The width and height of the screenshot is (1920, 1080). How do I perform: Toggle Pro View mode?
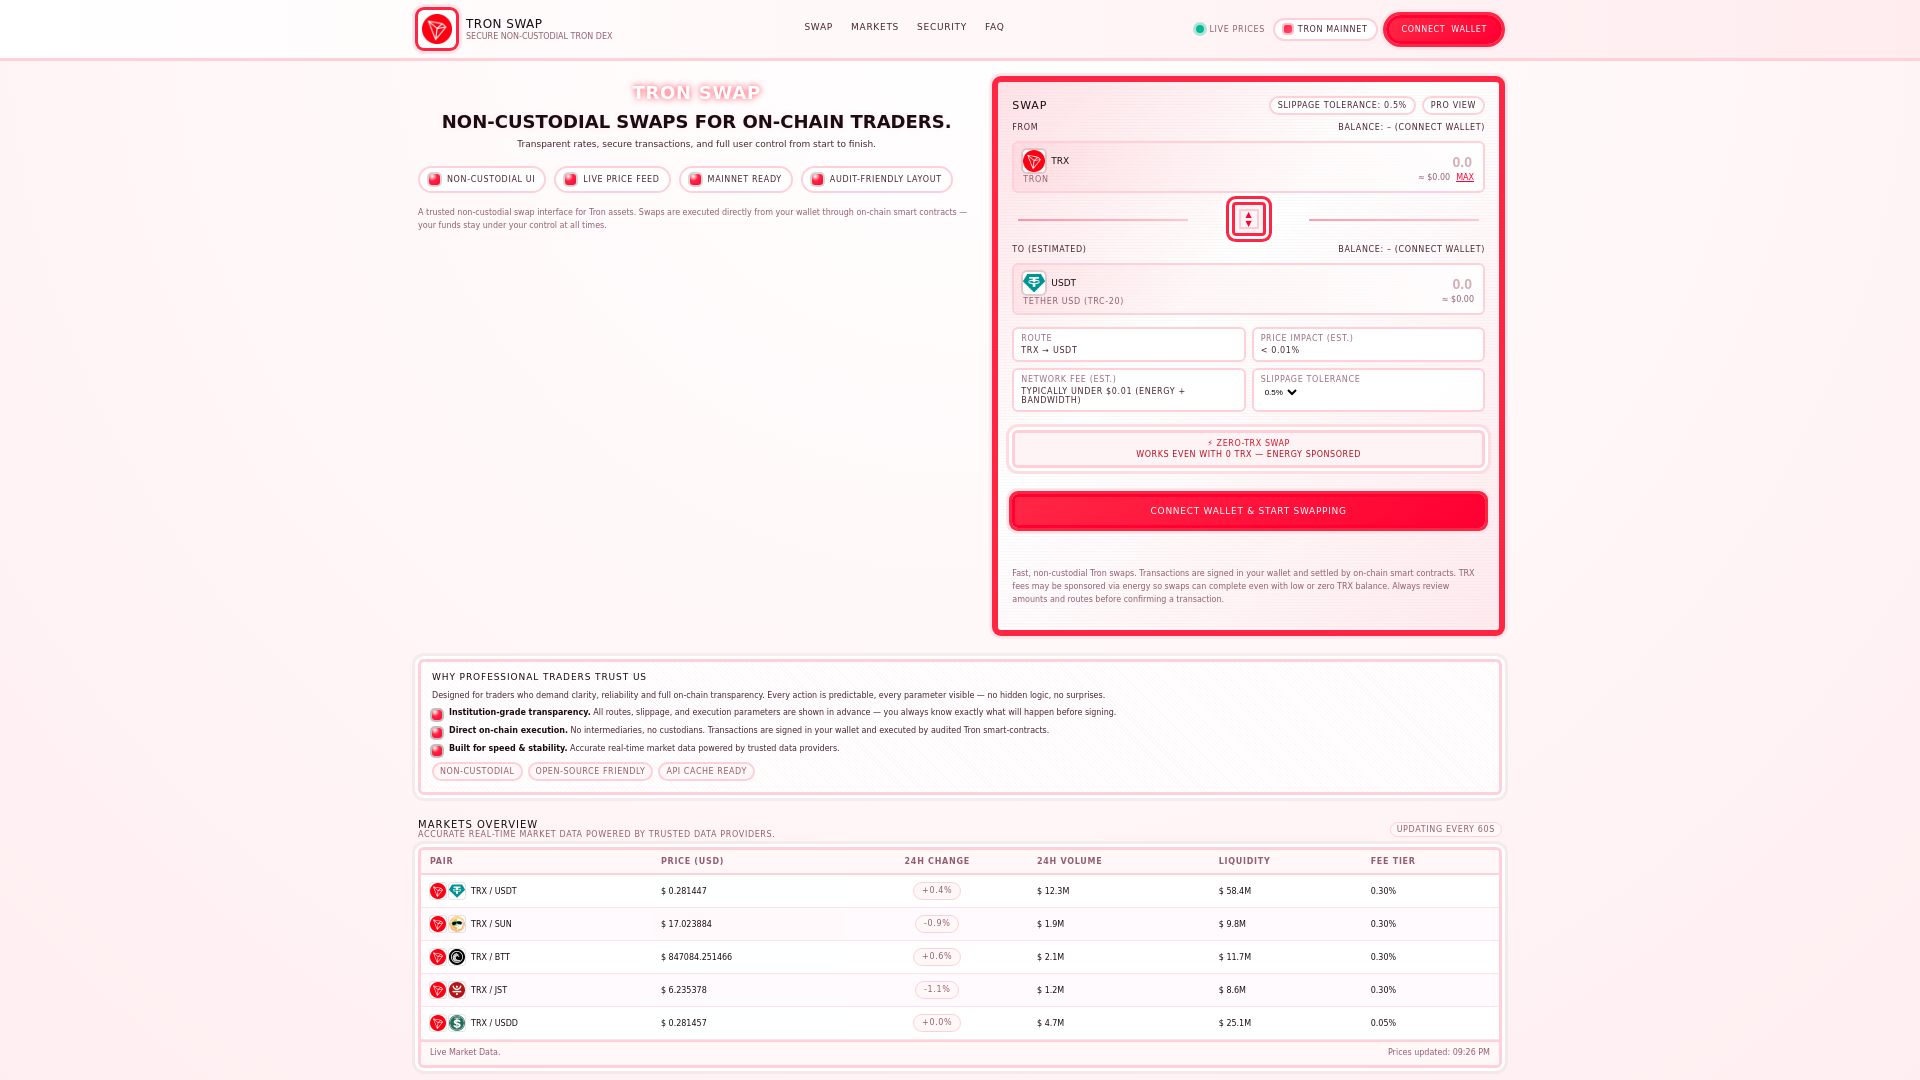(1453, 105)
